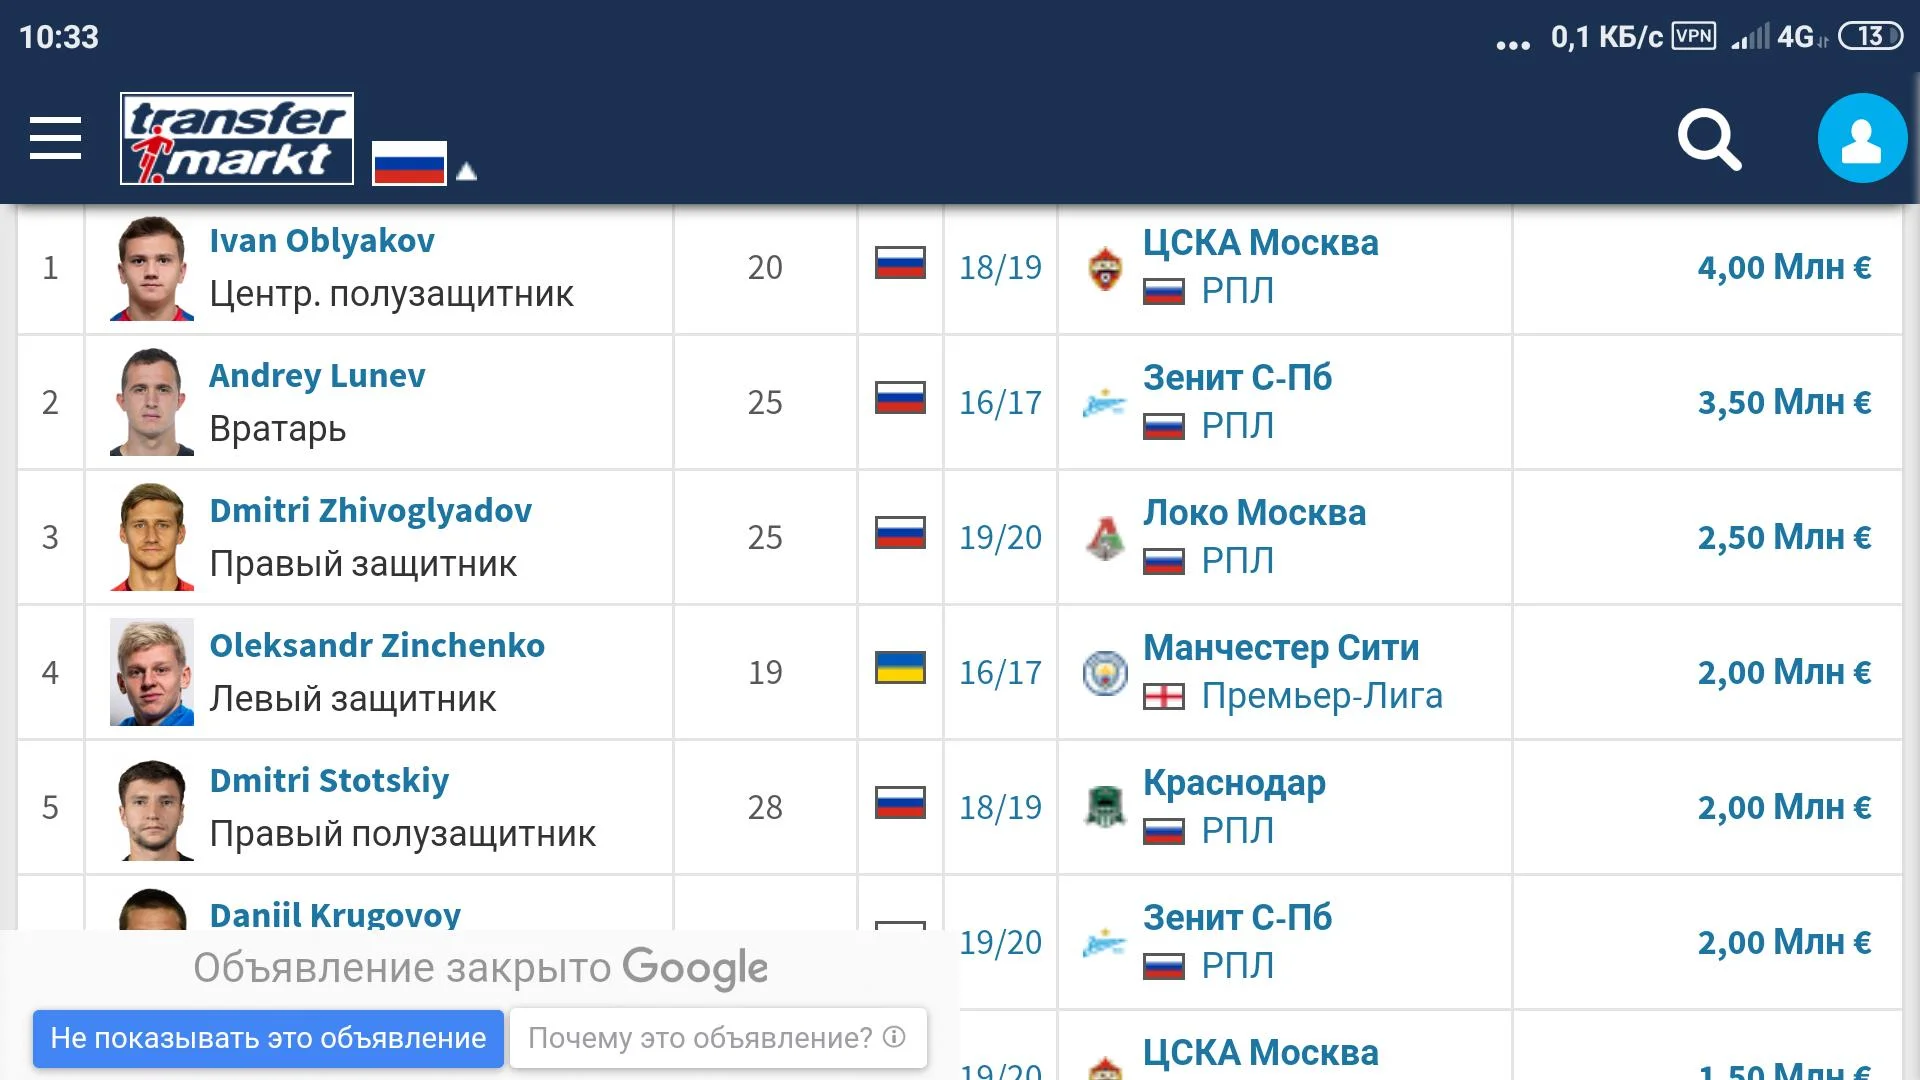This screenshot has width=1920, height=1080.
Task: Open Andrey Lunev's photo thumbnail
Action: pos(152,402)
